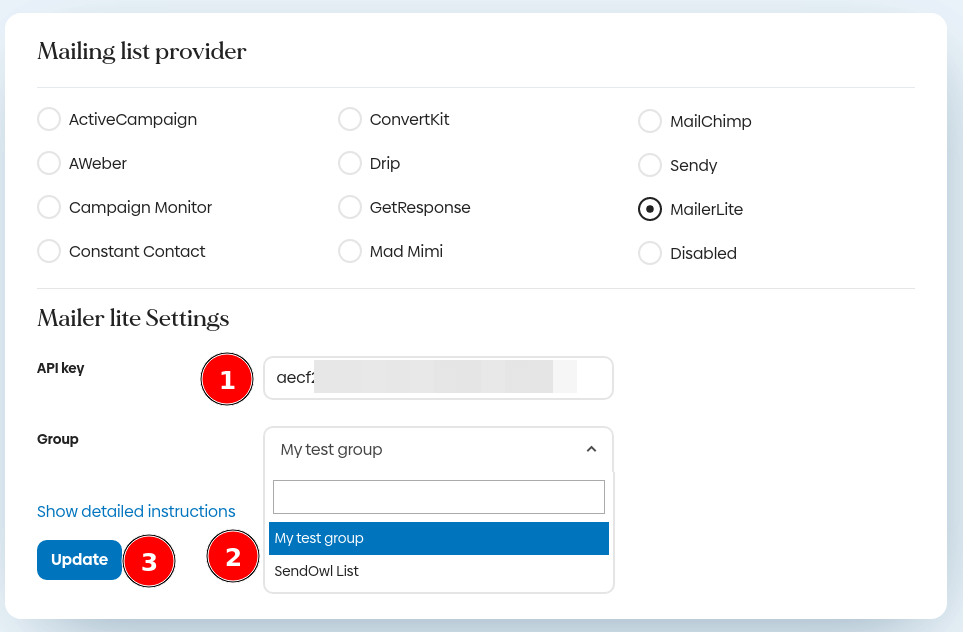Click the Group field label
963x632 pixels.
pos(58,439)
